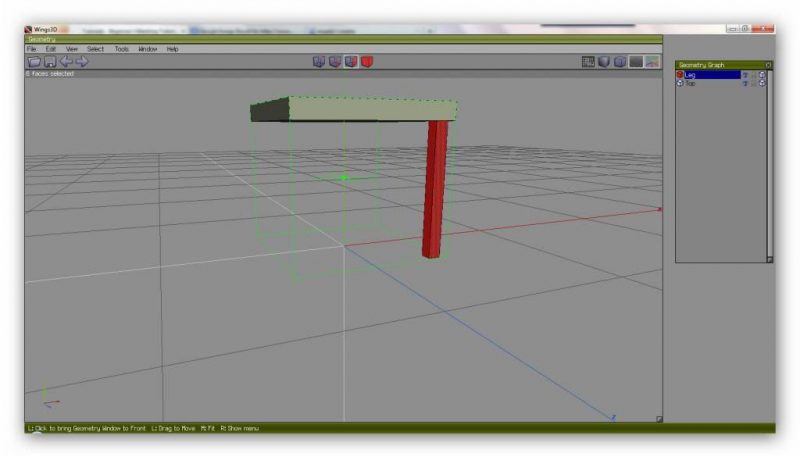Toggle visibility eye for Top object
800x457 pixels.
745,83
